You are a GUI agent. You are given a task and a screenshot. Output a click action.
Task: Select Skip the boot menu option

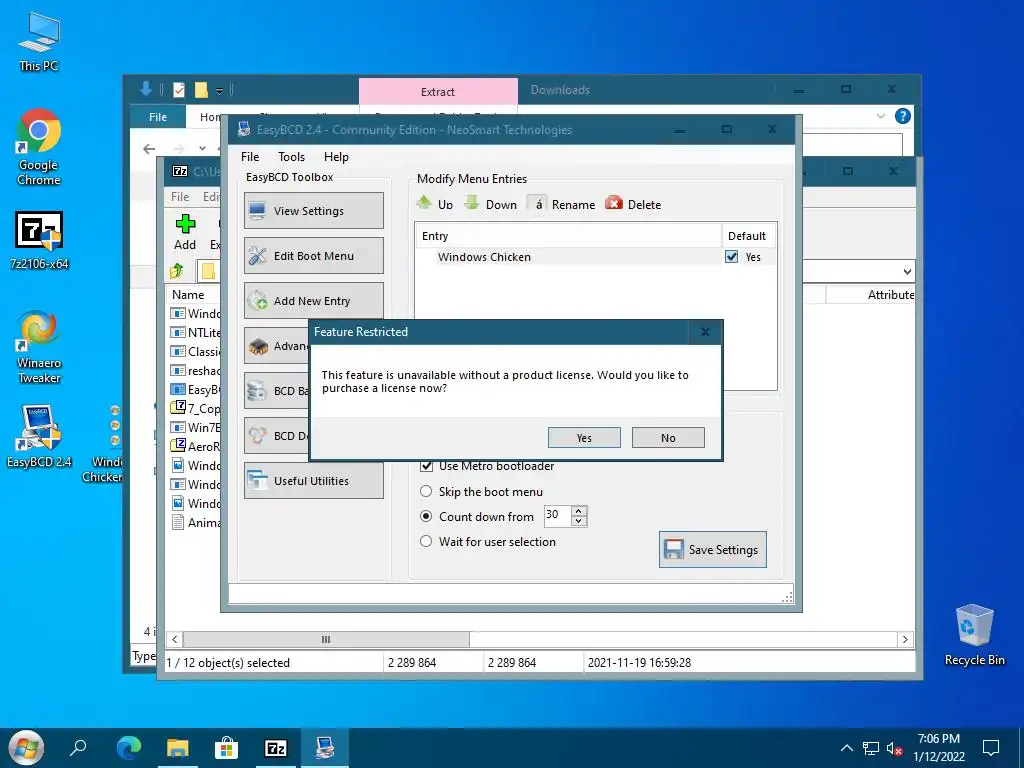coord(426,491)
